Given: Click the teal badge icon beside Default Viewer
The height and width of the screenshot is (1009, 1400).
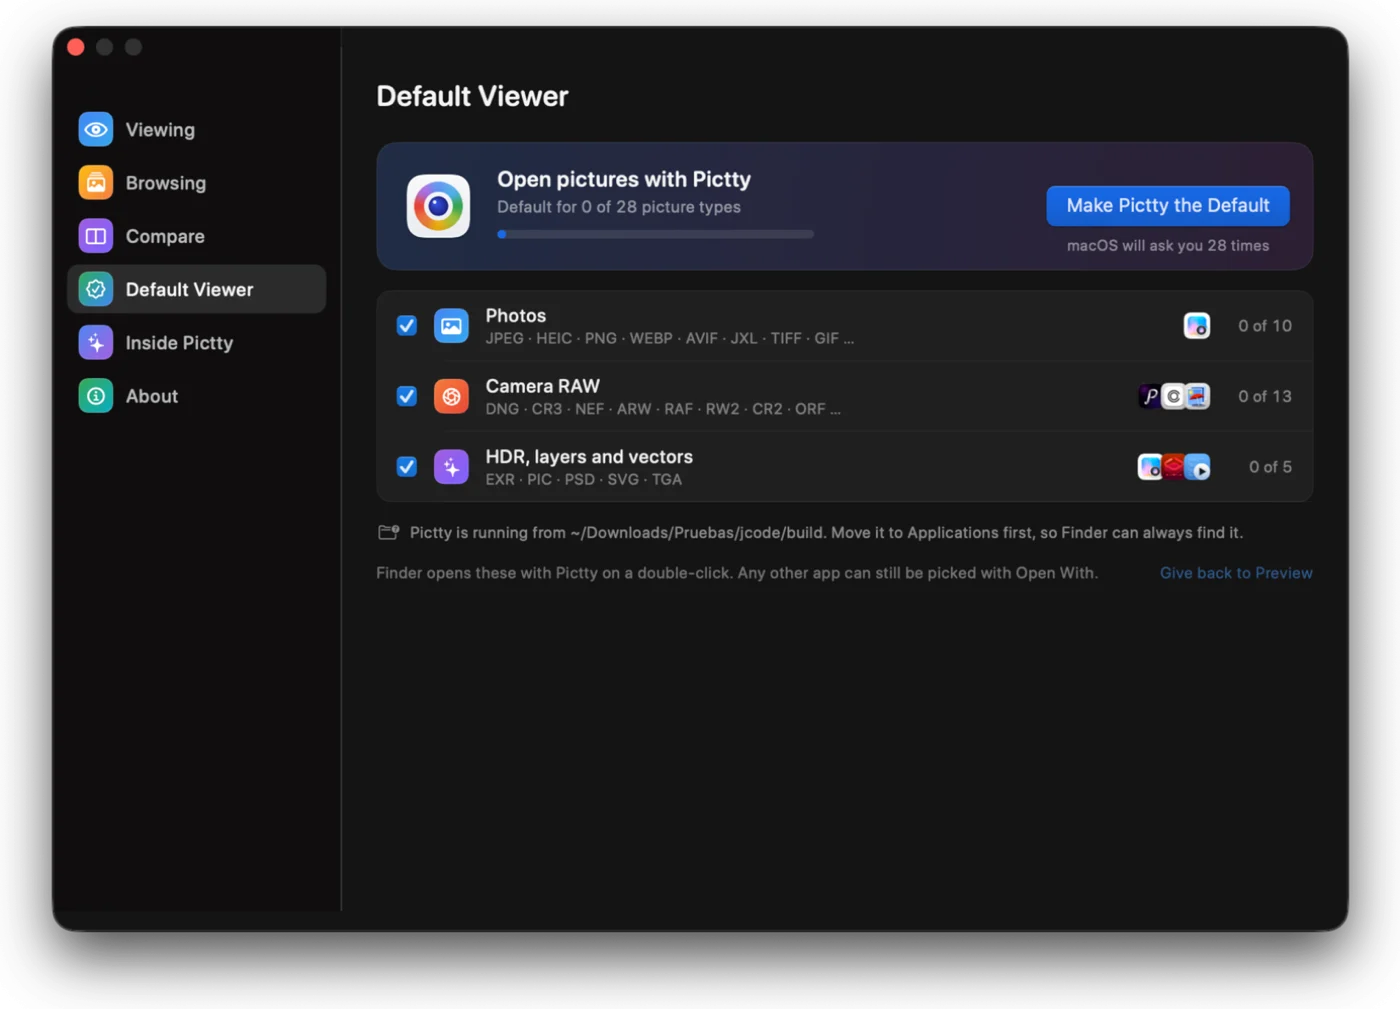Looking at the screenshot, I should coord(96,289).
